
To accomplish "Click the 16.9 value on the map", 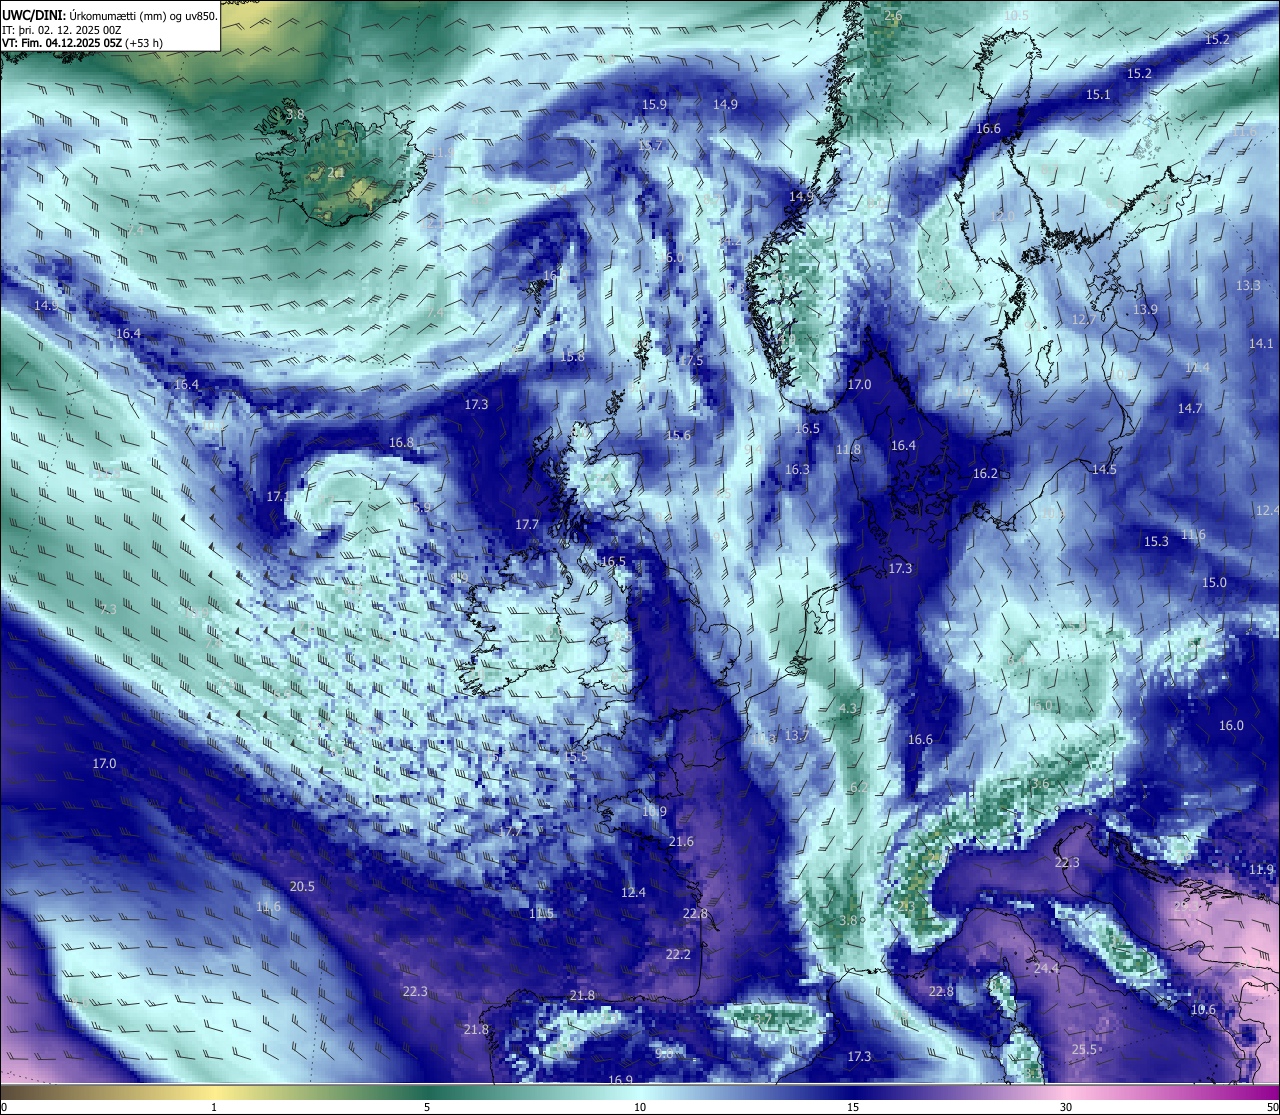I will coord(620,1080).
